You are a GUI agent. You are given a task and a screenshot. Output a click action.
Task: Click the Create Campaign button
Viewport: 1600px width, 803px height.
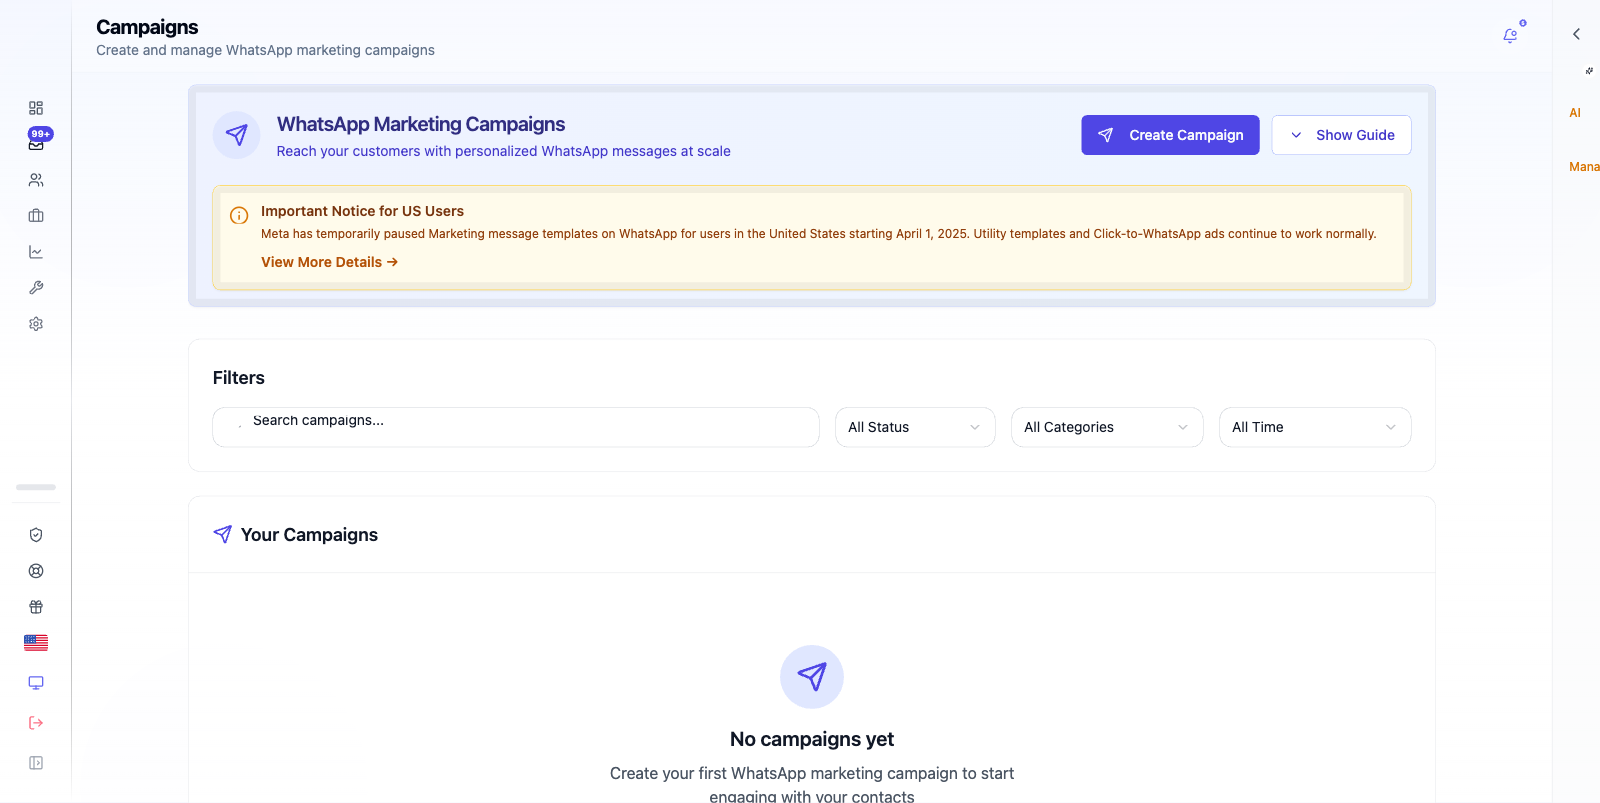pos(1170,135)
